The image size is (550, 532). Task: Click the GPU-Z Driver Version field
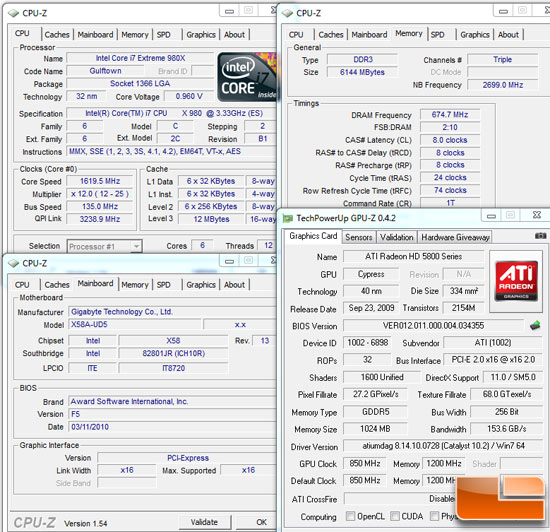(443, 446)
